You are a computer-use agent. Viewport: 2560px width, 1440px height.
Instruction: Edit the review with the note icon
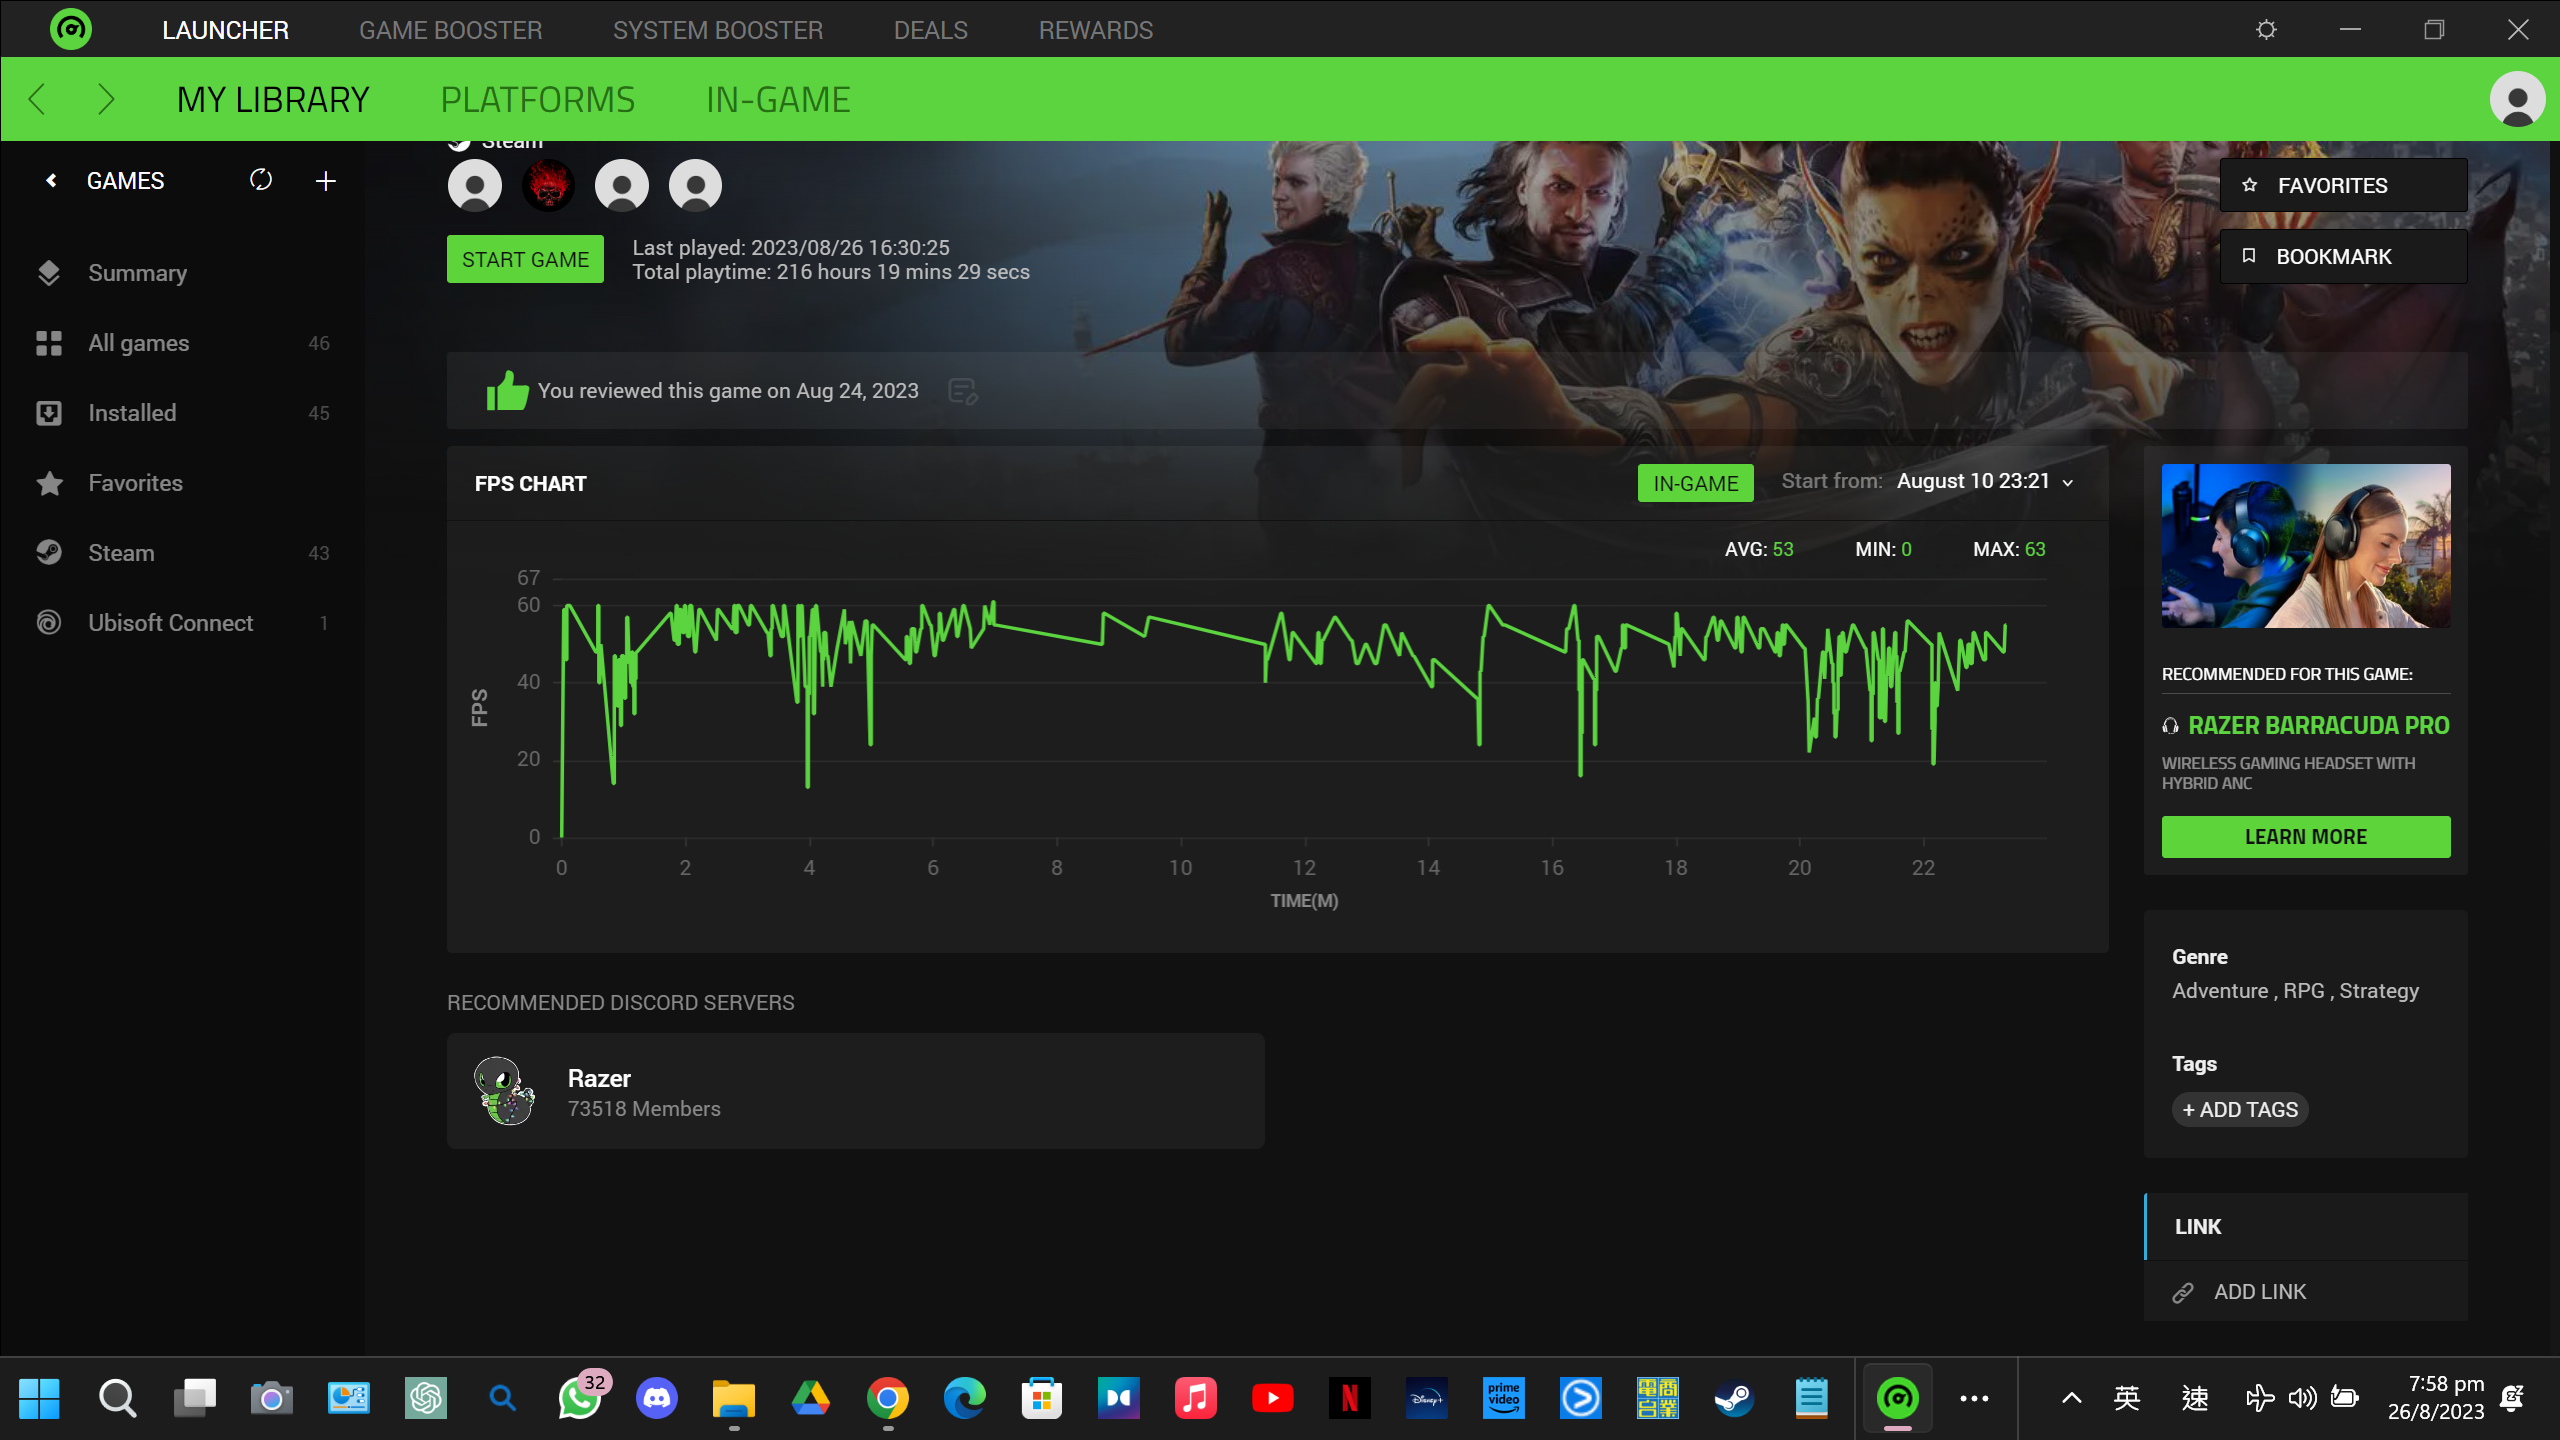point(962,391)
